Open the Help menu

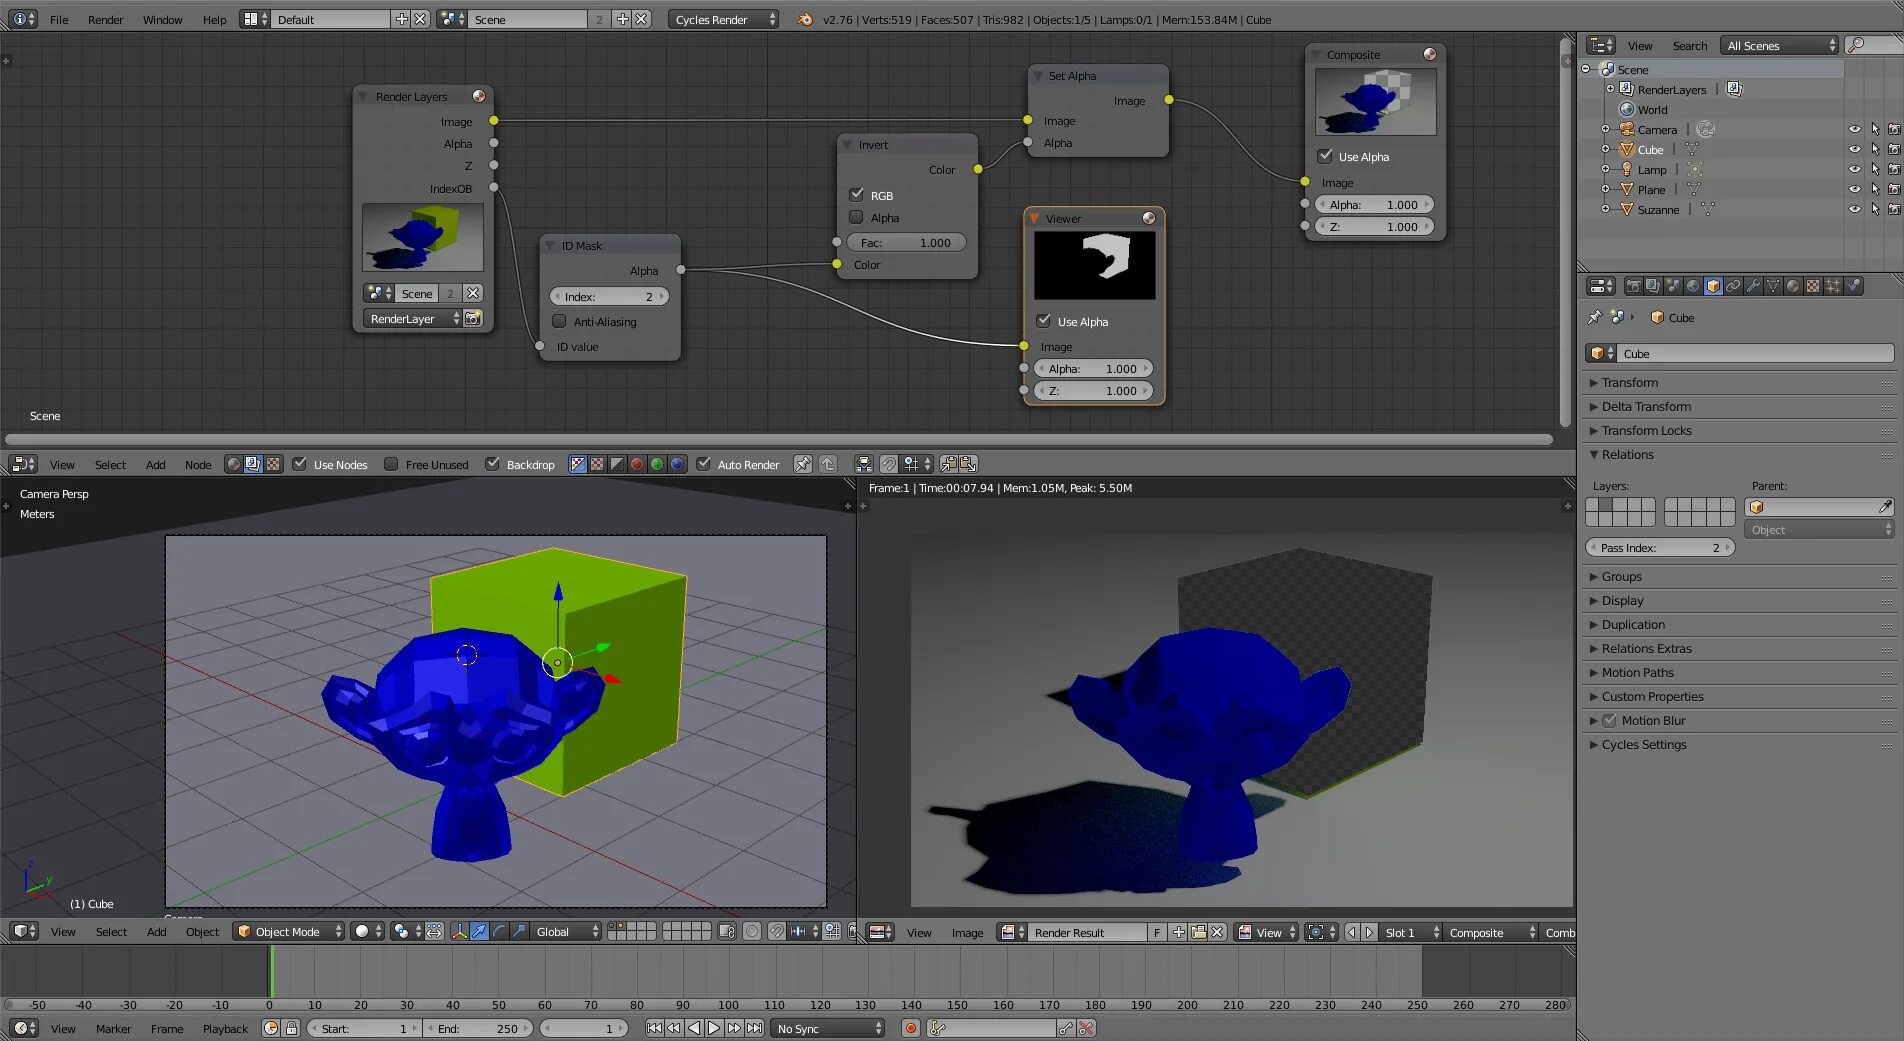(214, 19)
